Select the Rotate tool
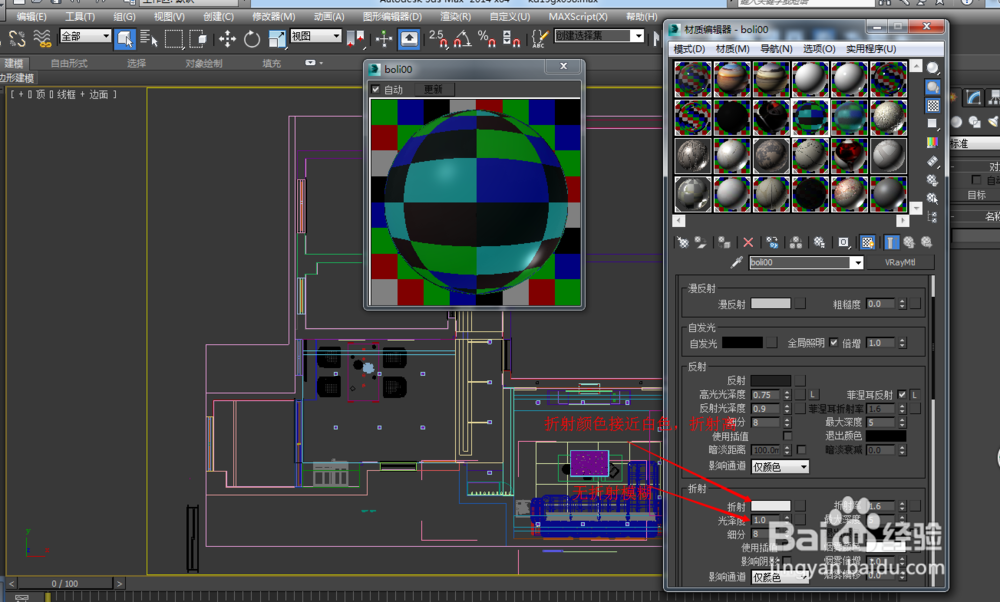Screen dimensions: 1000x602 [x=252, y=39]
